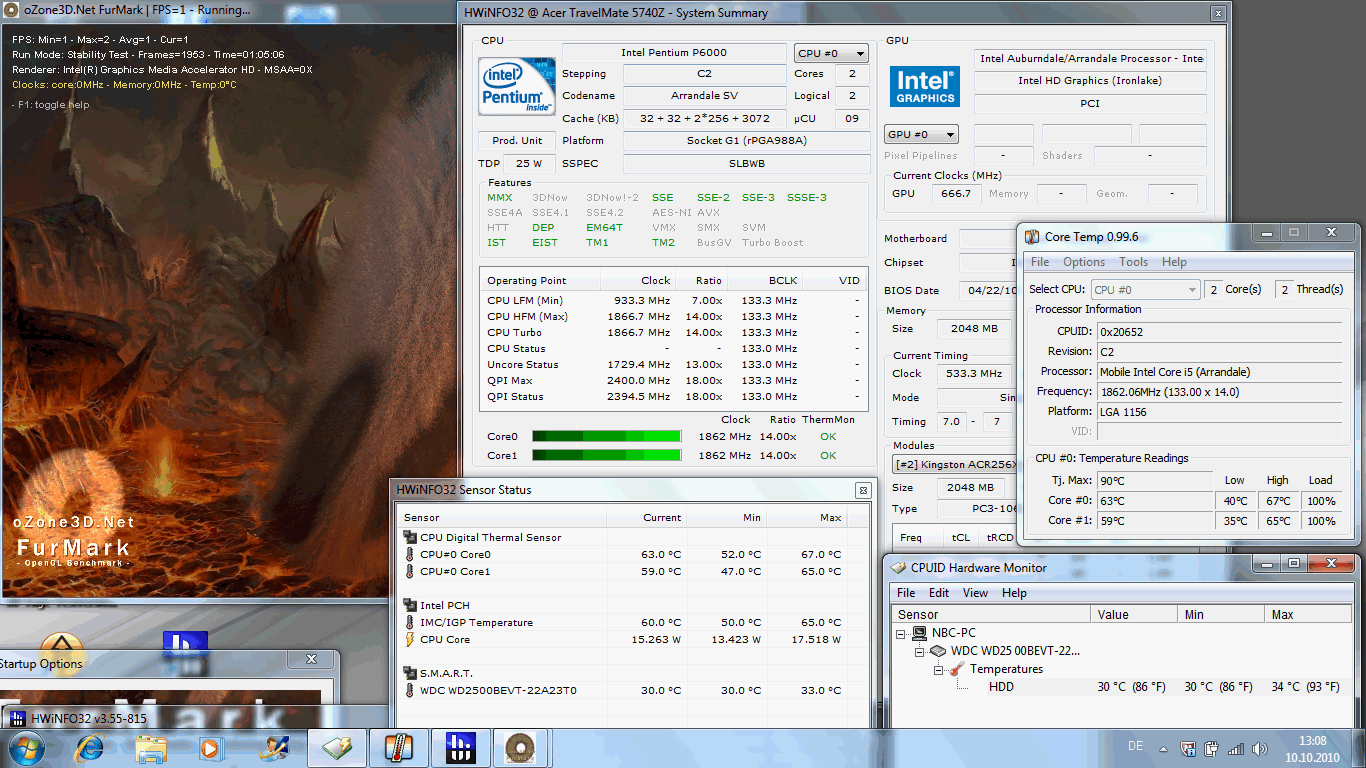The height and width of the screenshot is (768, 1366).
Task: Switch to CPUID Hardware Monitor taskbar button
Action: pyautogui.click(x=336, y=747)
